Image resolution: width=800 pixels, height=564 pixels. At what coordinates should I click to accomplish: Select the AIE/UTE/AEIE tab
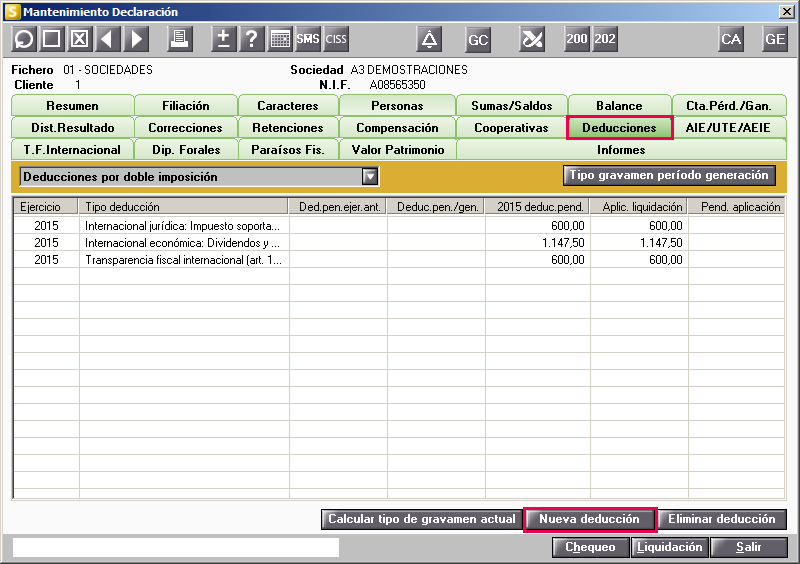point(729,128)
